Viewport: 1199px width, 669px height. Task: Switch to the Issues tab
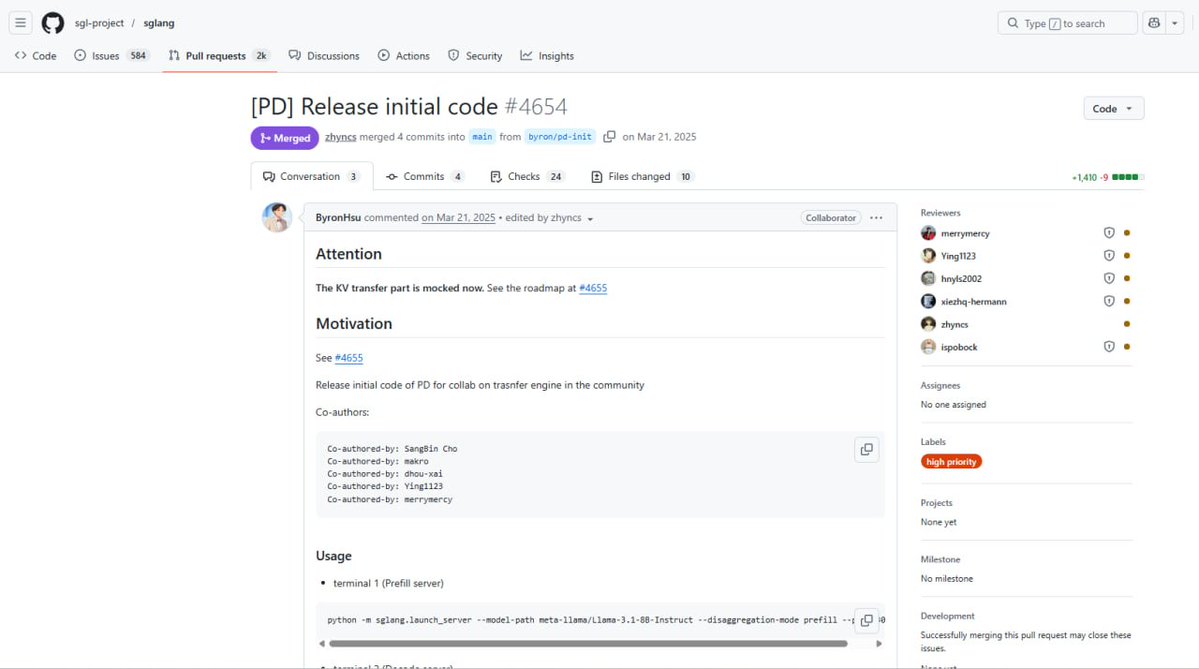111,56
